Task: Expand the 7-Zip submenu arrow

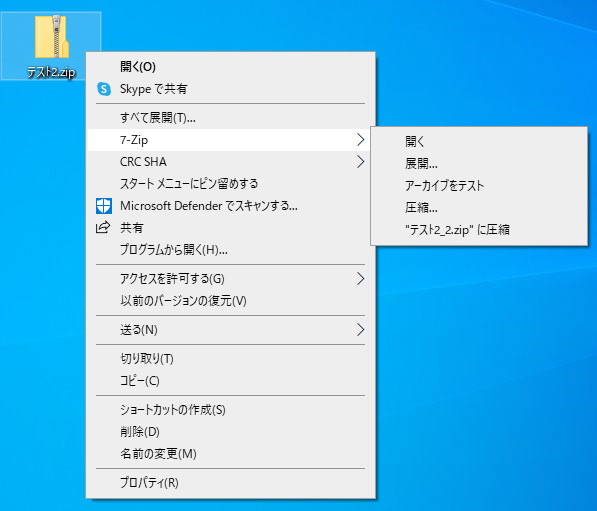Action: point(360,140)
